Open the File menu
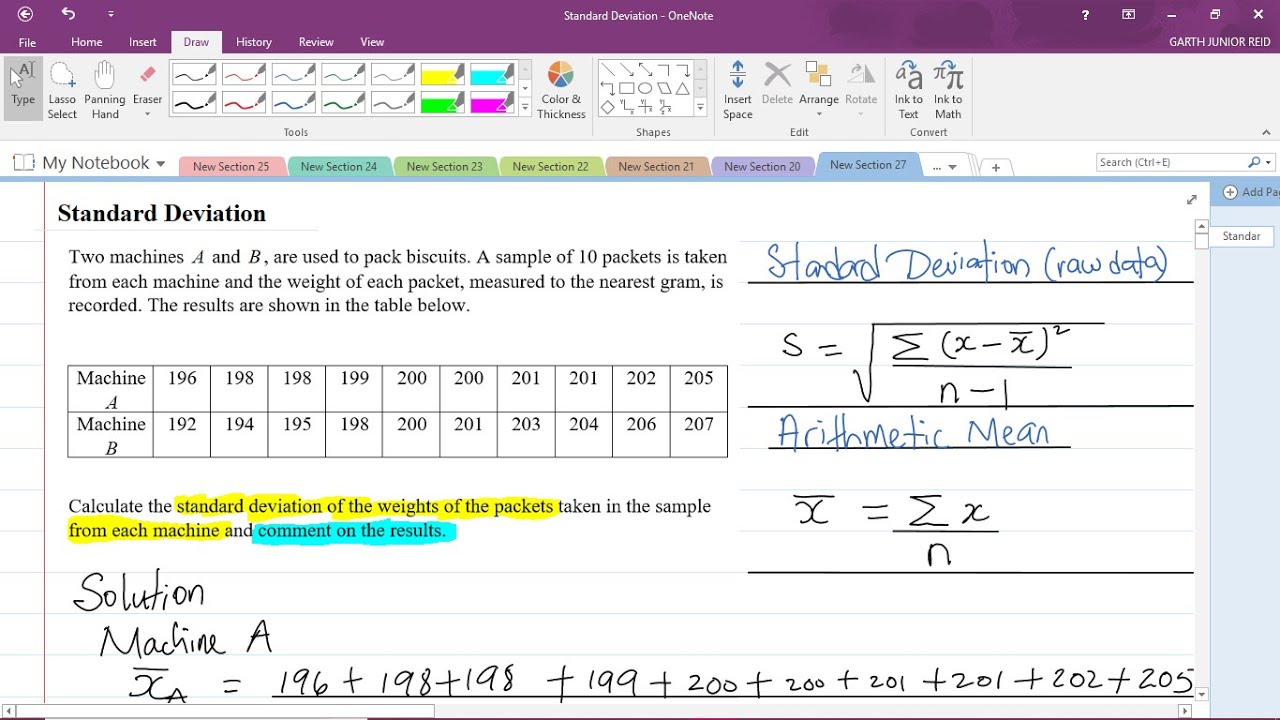The width and height of the screenshot is (1280, 720). pyautogui.click(x=27, y=42)
